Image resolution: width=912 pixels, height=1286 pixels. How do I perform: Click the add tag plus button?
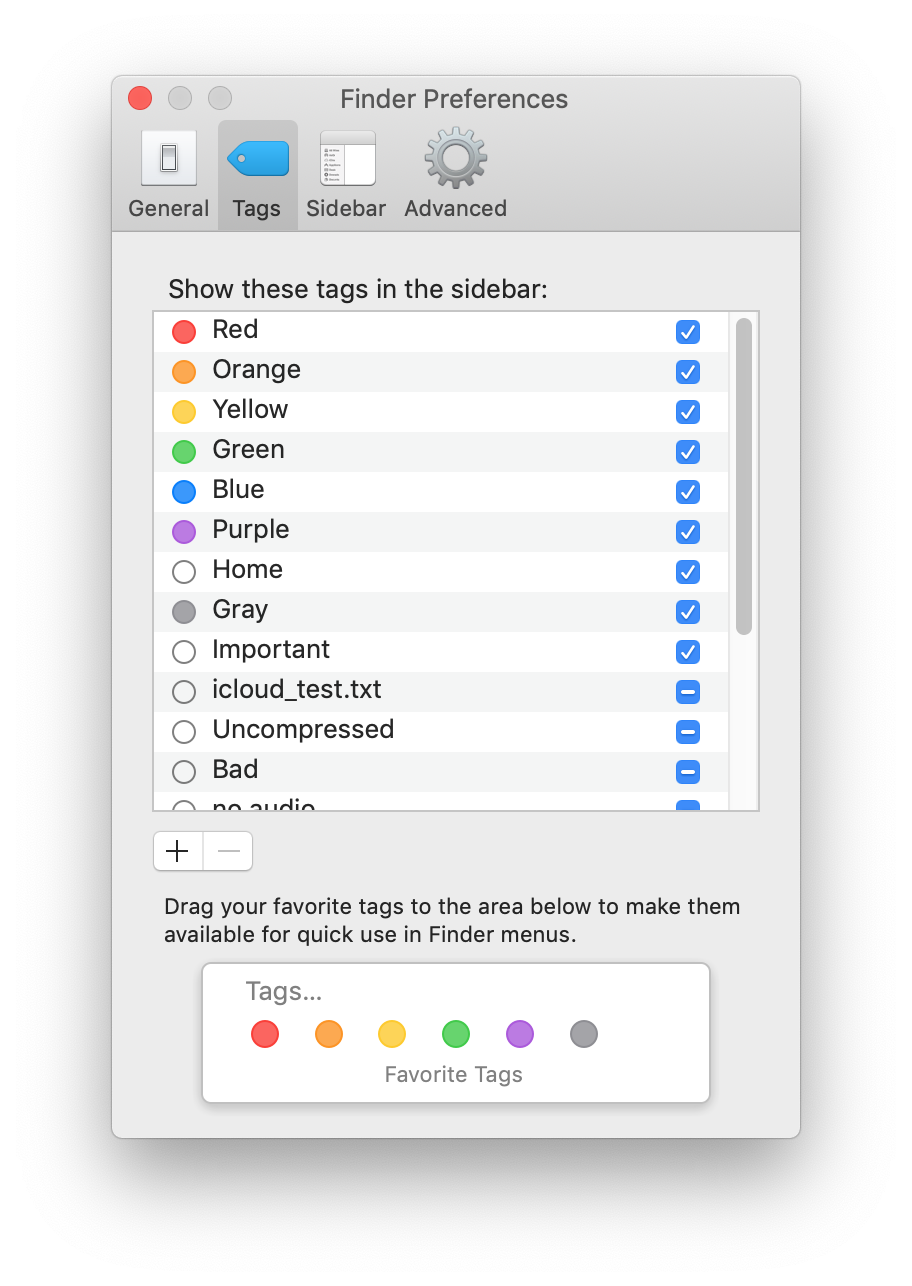(177, 851)
